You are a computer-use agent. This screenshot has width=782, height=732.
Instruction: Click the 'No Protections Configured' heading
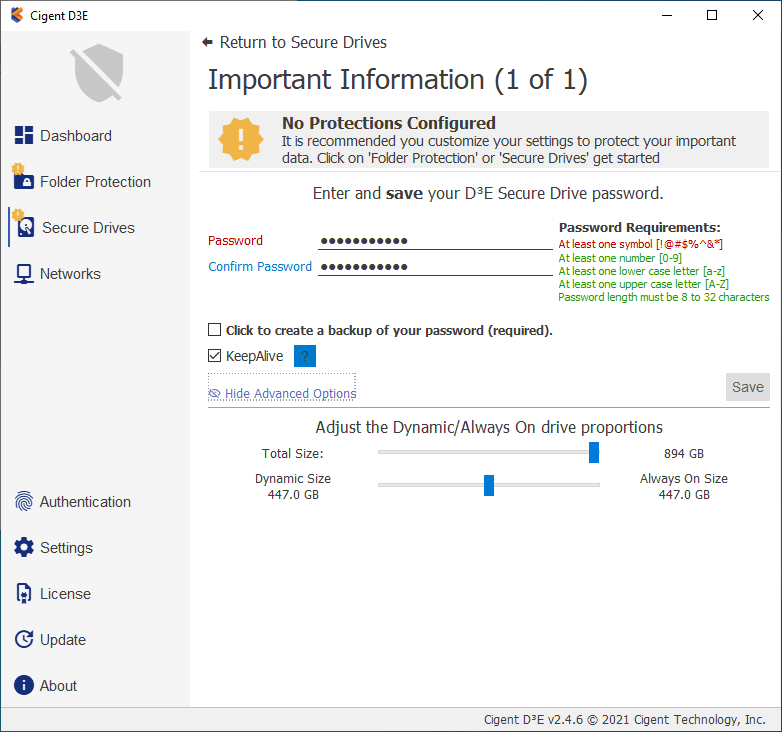pyautogui.click(x=389, y=123)
